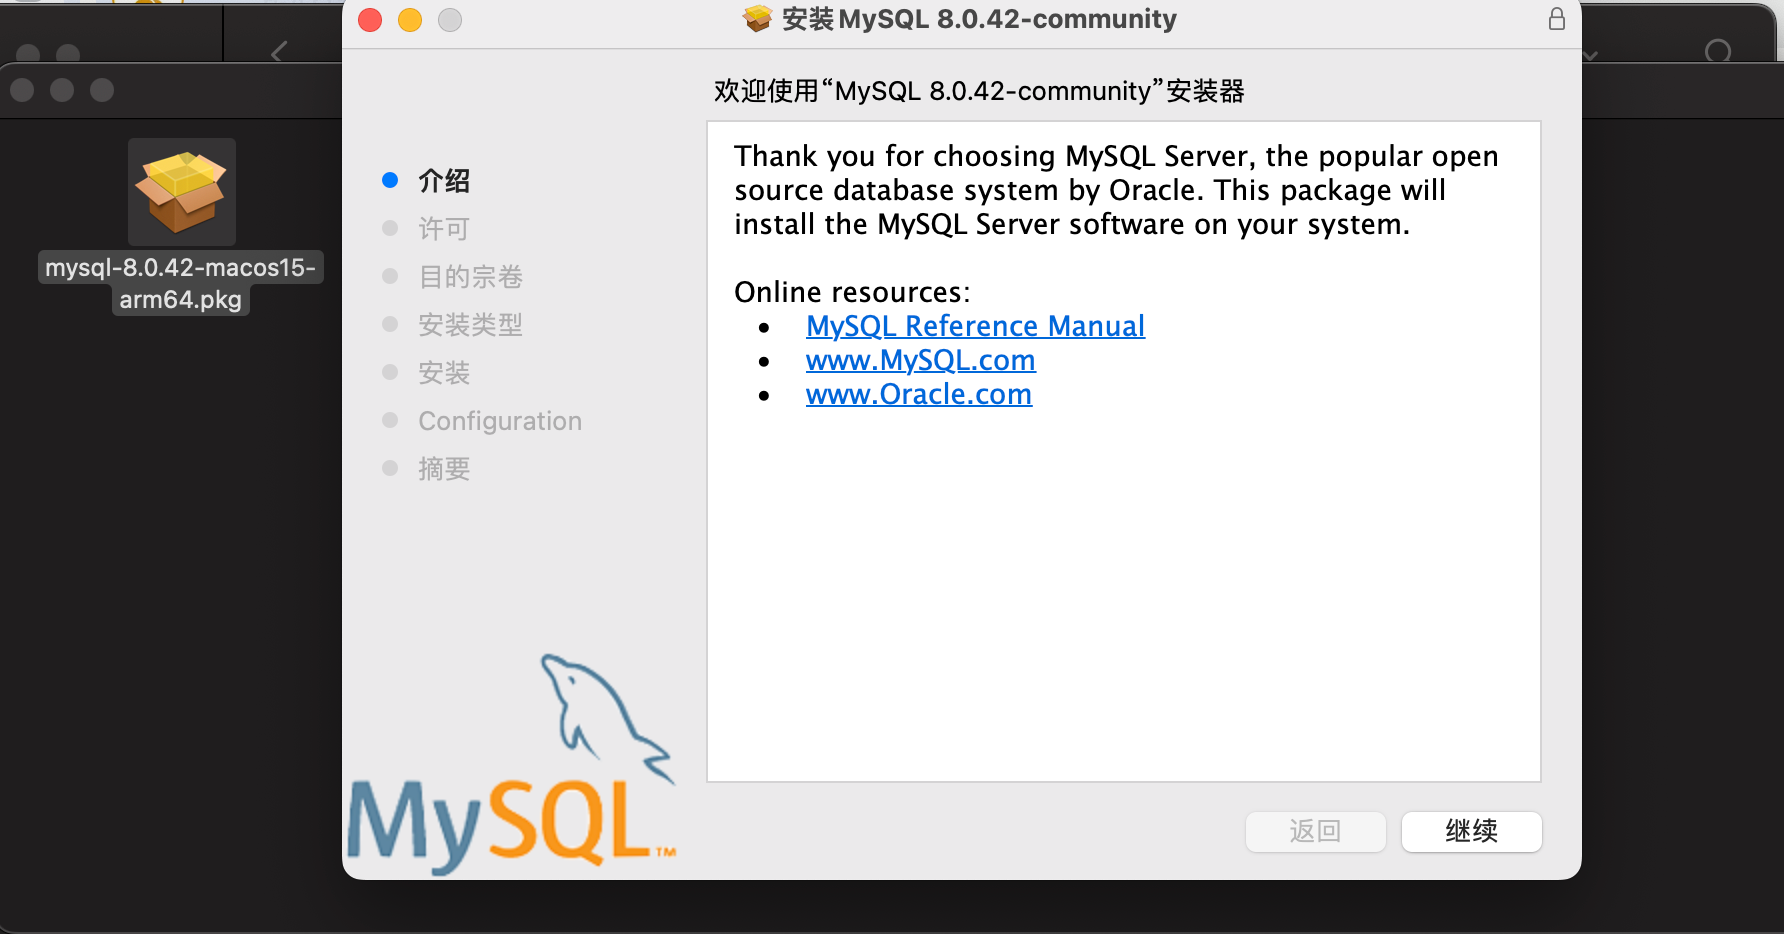Select the 安装类型 step in the sidebar

coord(470,325)
